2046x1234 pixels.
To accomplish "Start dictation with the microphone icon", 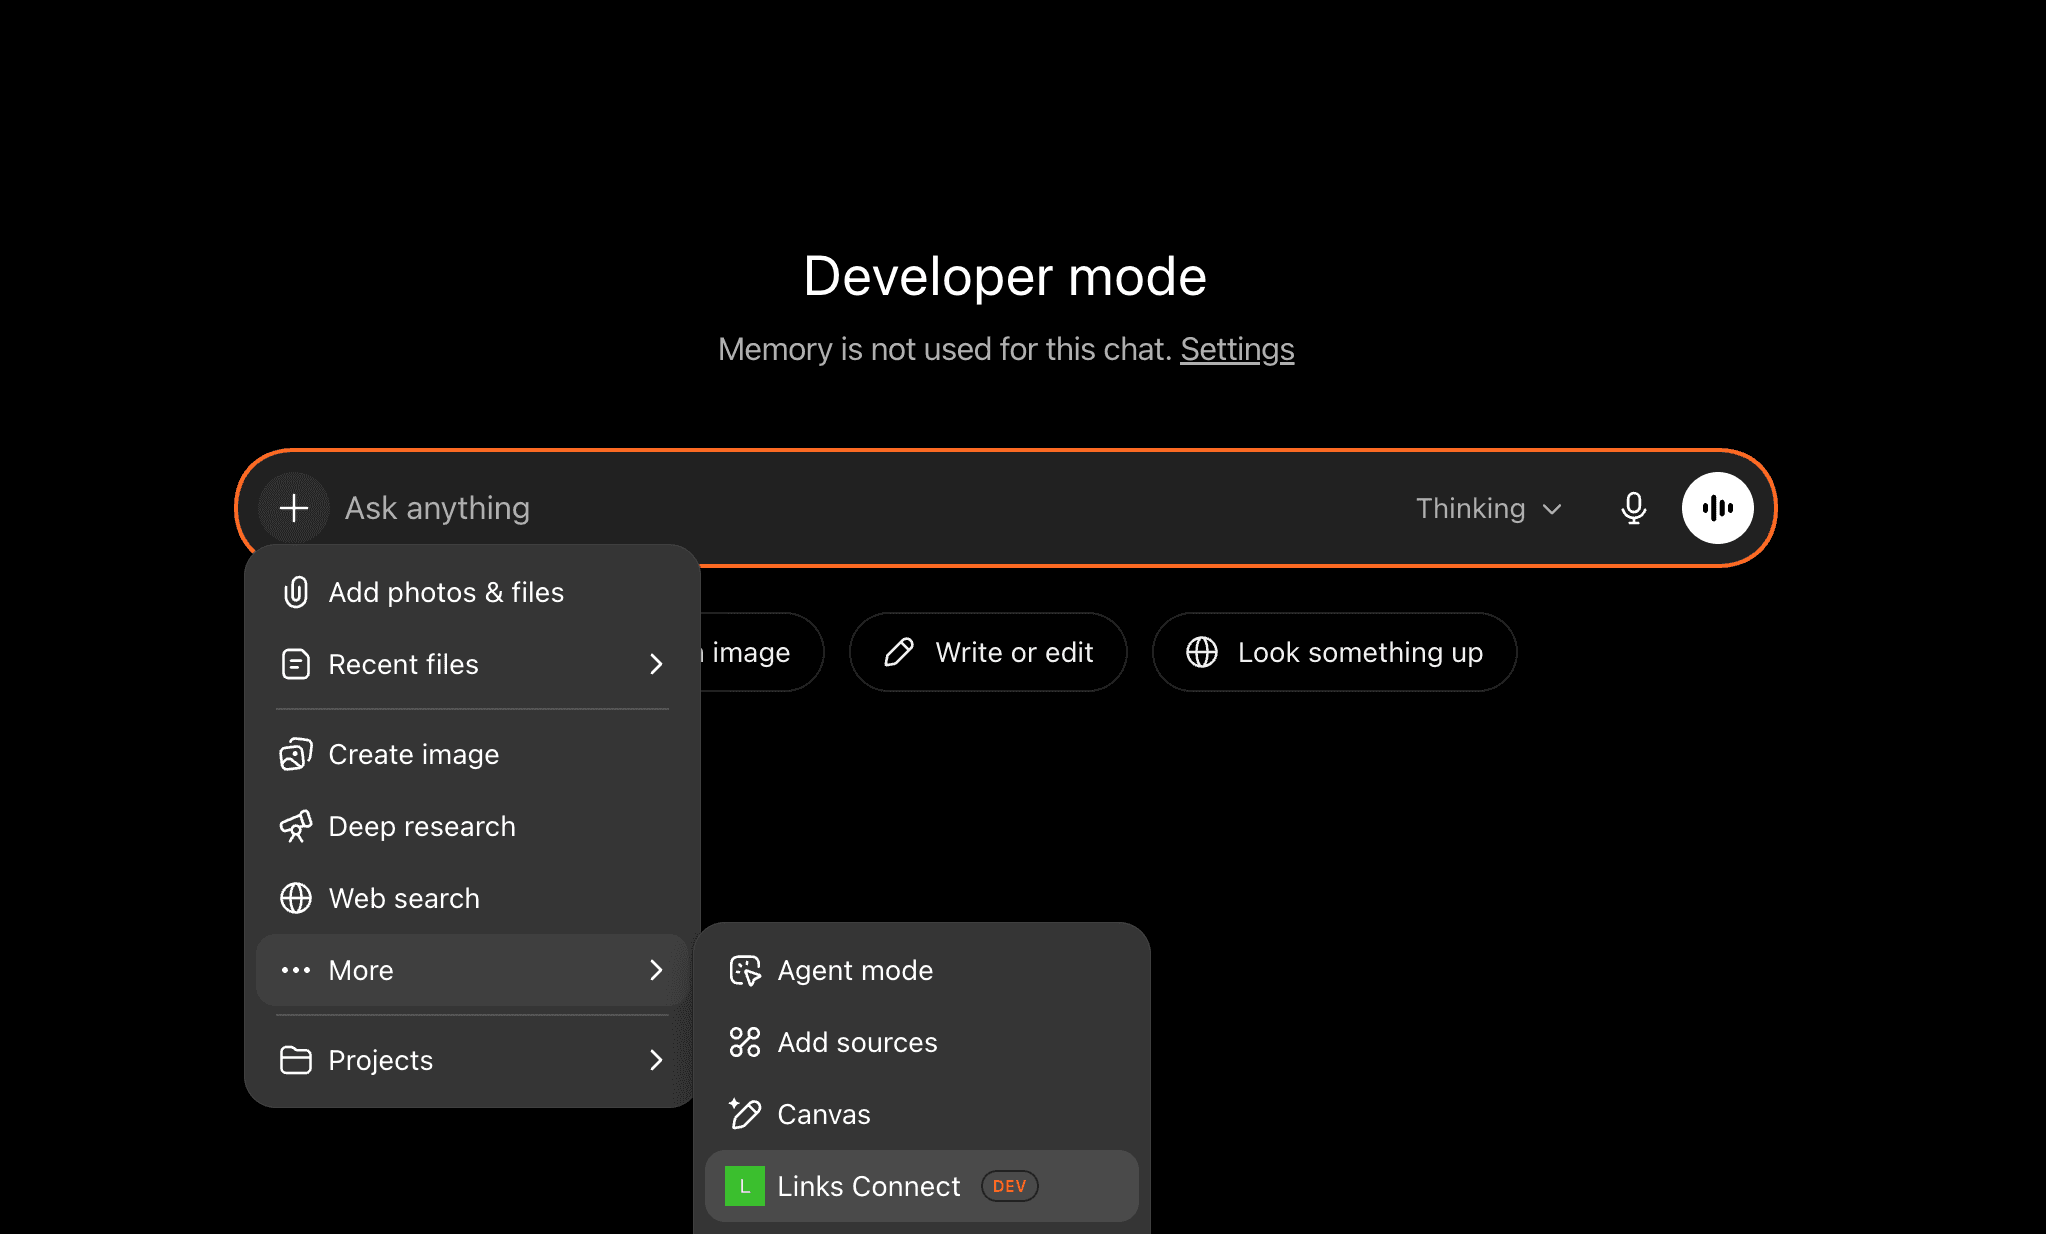I will click(1633, 508).
